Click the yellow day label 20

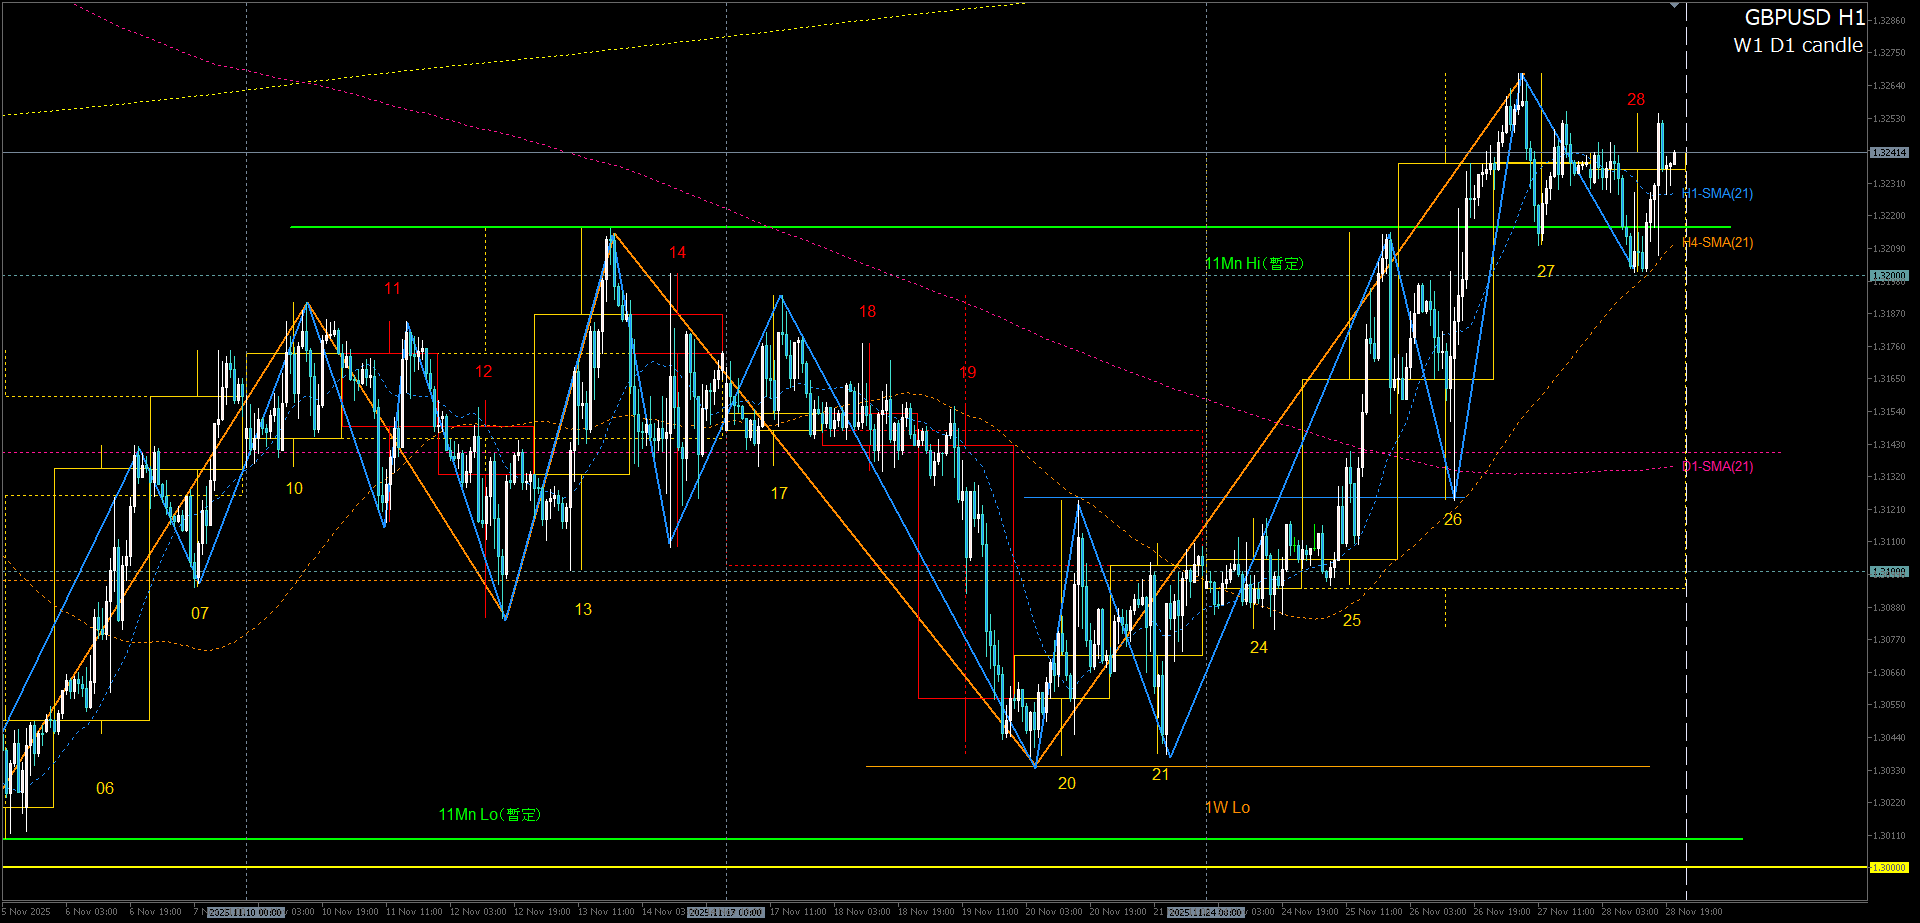[1067, 784]
